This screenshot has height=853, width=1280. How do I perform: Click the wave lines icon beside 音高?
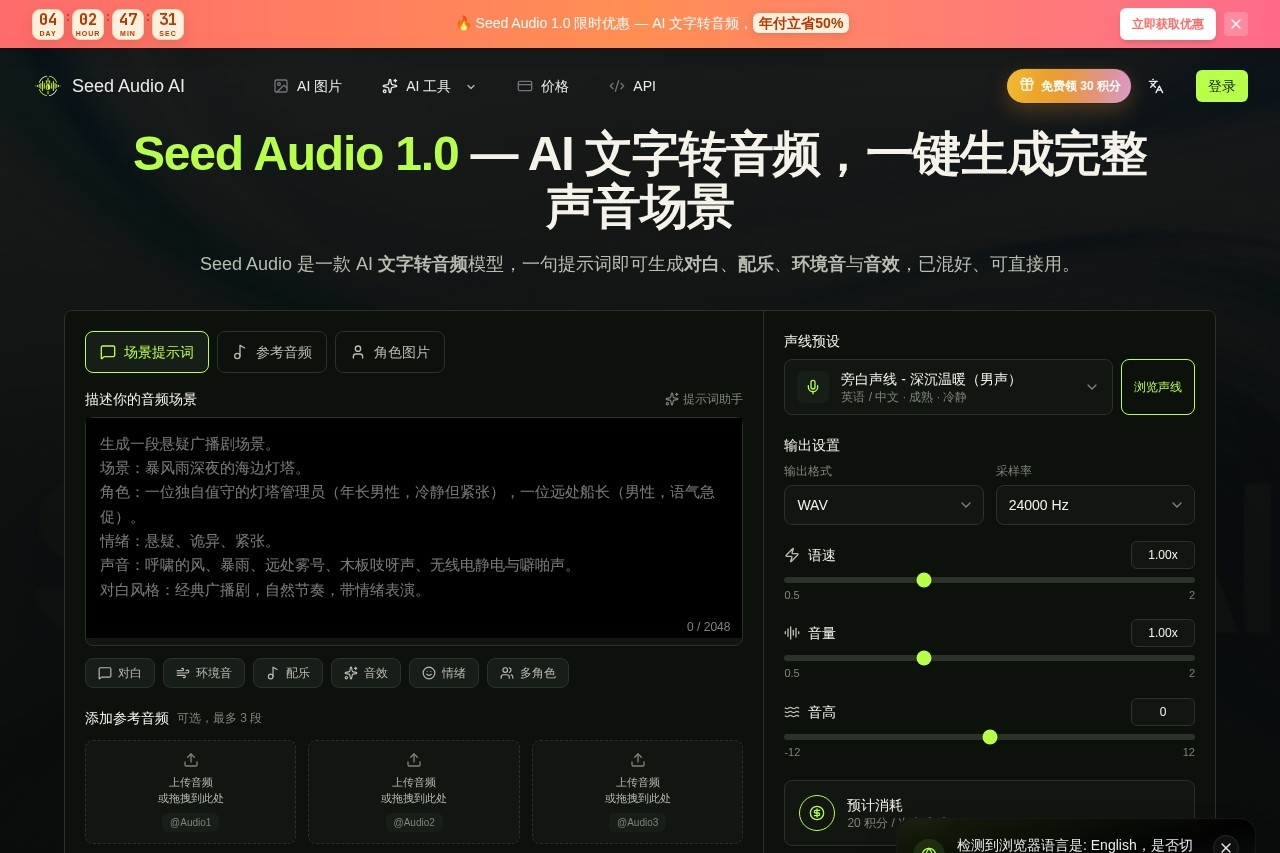[x=792, y=712]
